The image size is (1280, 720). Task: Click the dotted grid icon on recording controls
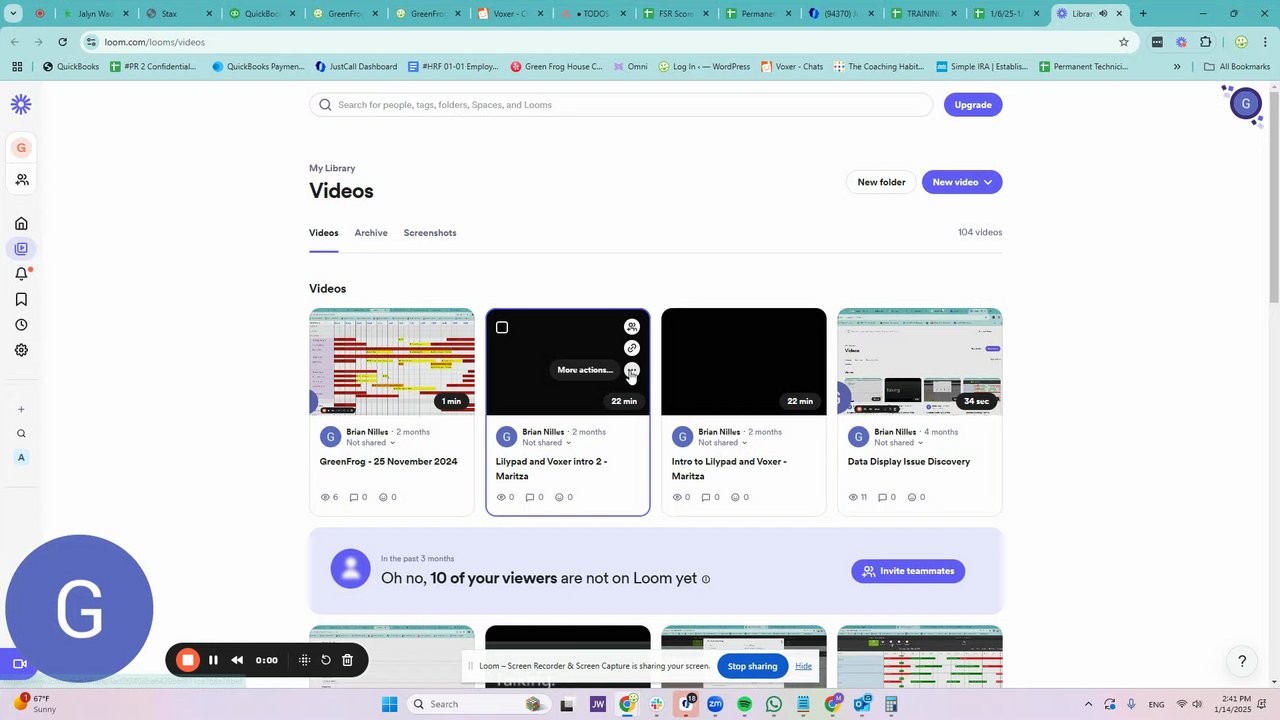tap(305, 660)
